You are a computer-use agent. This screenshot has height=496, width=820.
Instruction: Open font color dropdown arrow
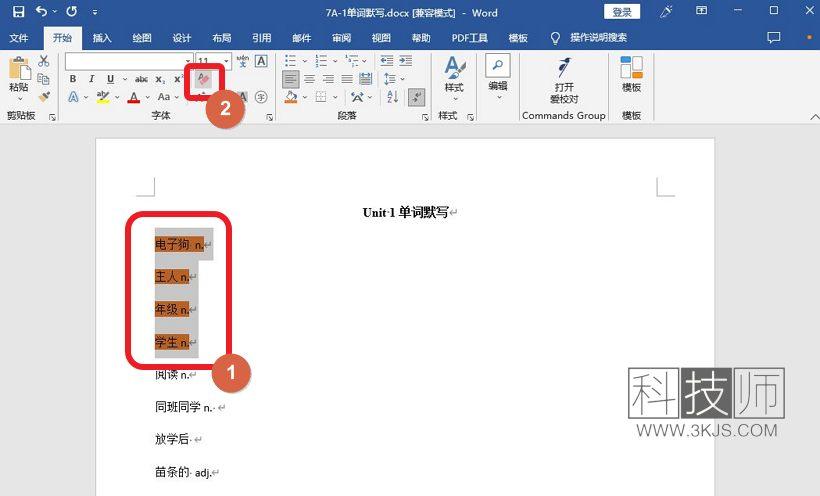pos(148,97)
